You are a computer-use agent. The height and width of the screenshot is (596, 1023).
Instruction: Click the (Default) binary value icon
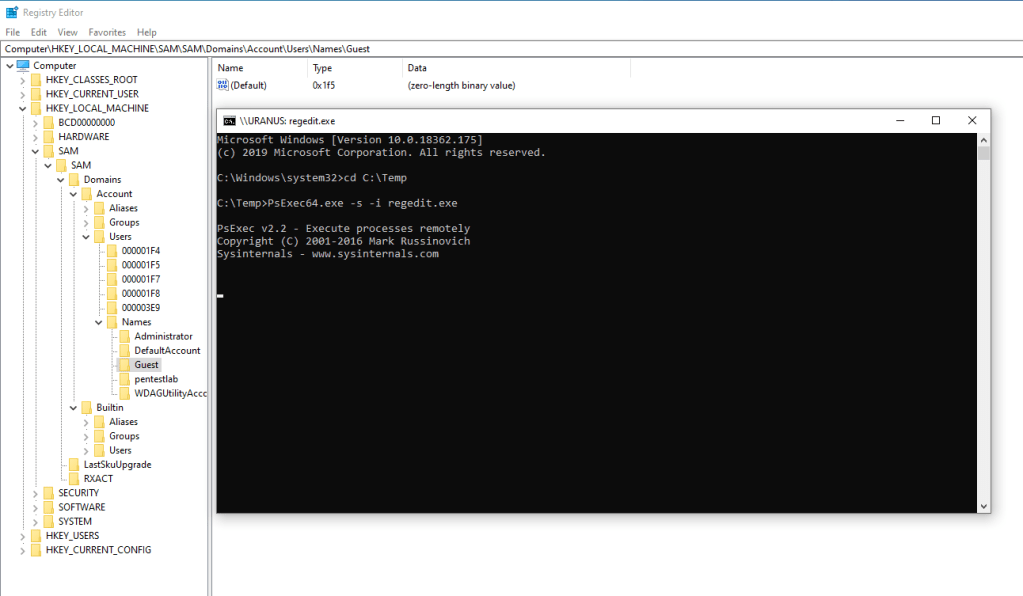point(223,86)
